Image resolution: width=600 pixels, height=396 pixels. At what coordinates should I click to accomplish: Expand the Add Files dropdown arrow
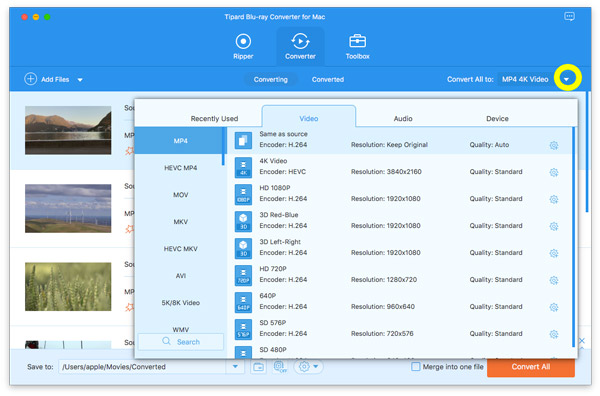click(x=80, y=80)
